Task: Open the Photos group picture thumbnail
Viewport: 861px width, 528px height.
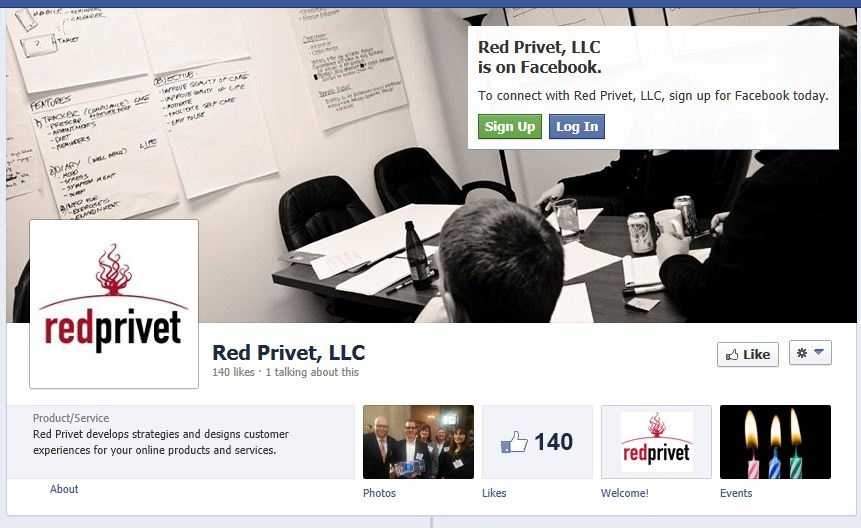Action: click(418, 442)
